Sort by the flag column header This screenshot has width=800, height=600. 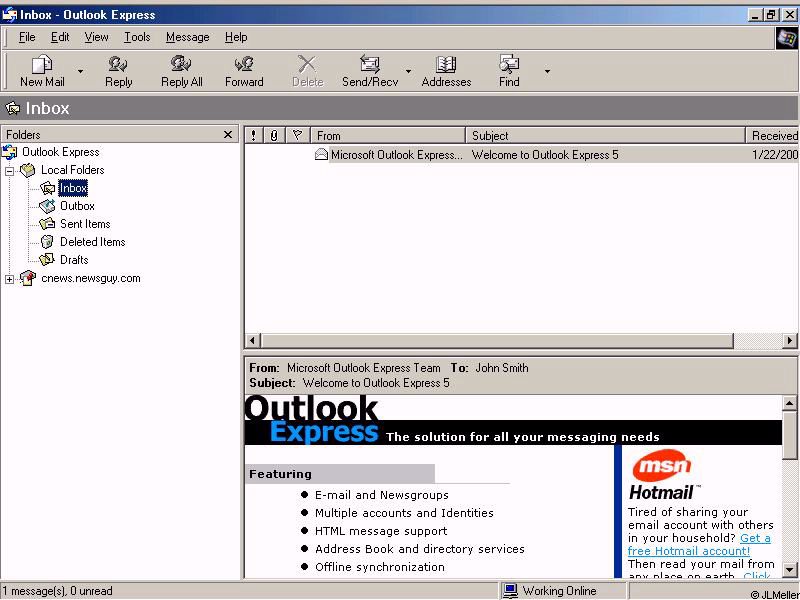coord(297,135)
